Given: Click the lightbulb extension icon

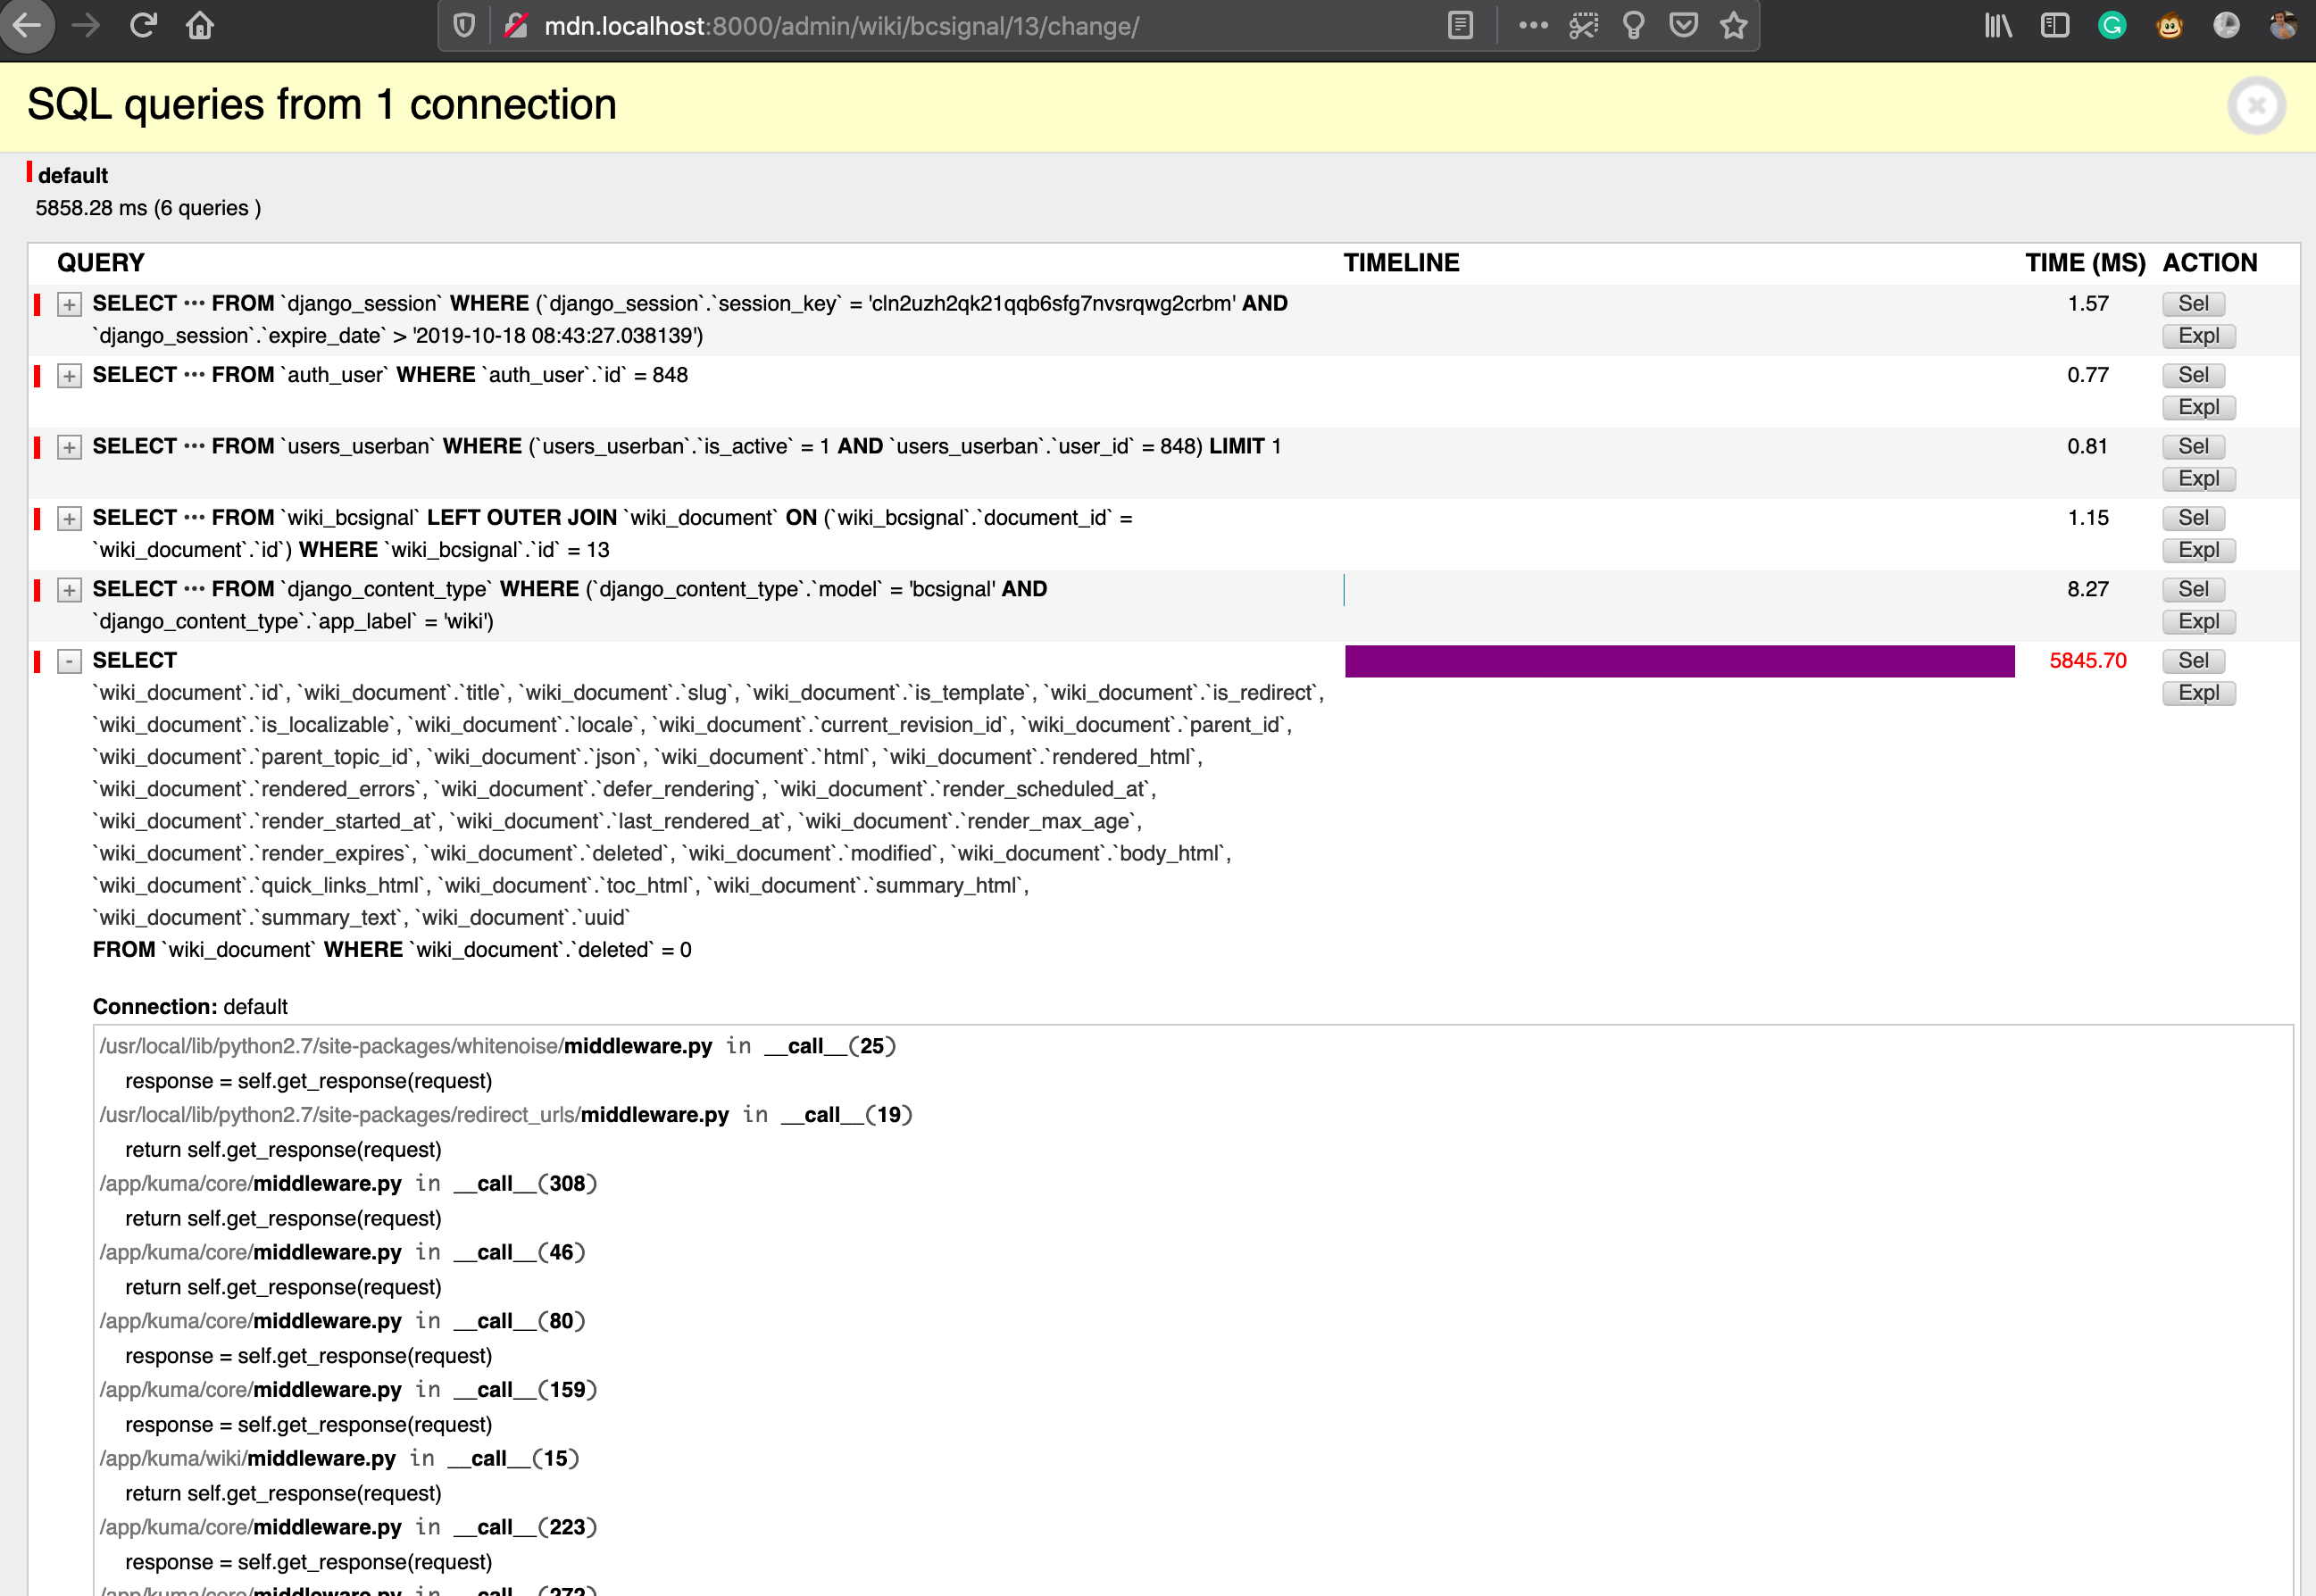Looking at the screenshot, I should coord(1633,26).
